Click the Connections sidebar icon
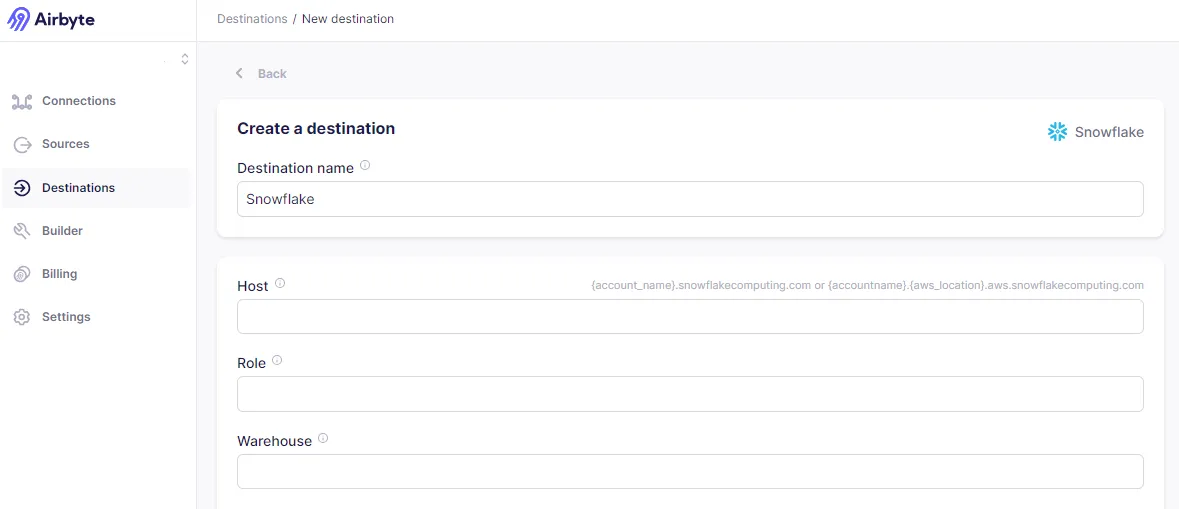1179x509 pixels. click(22, 101)
